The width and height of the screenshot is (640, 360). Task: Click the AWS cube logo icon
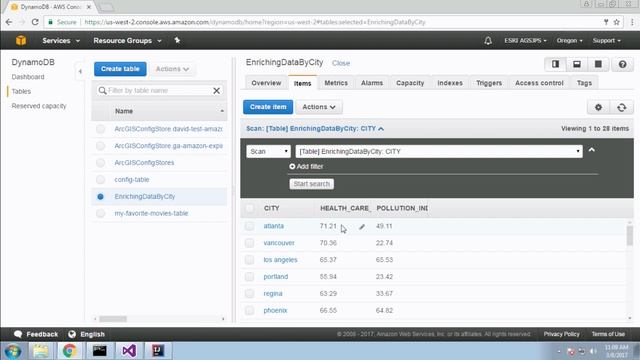[21, 40]
